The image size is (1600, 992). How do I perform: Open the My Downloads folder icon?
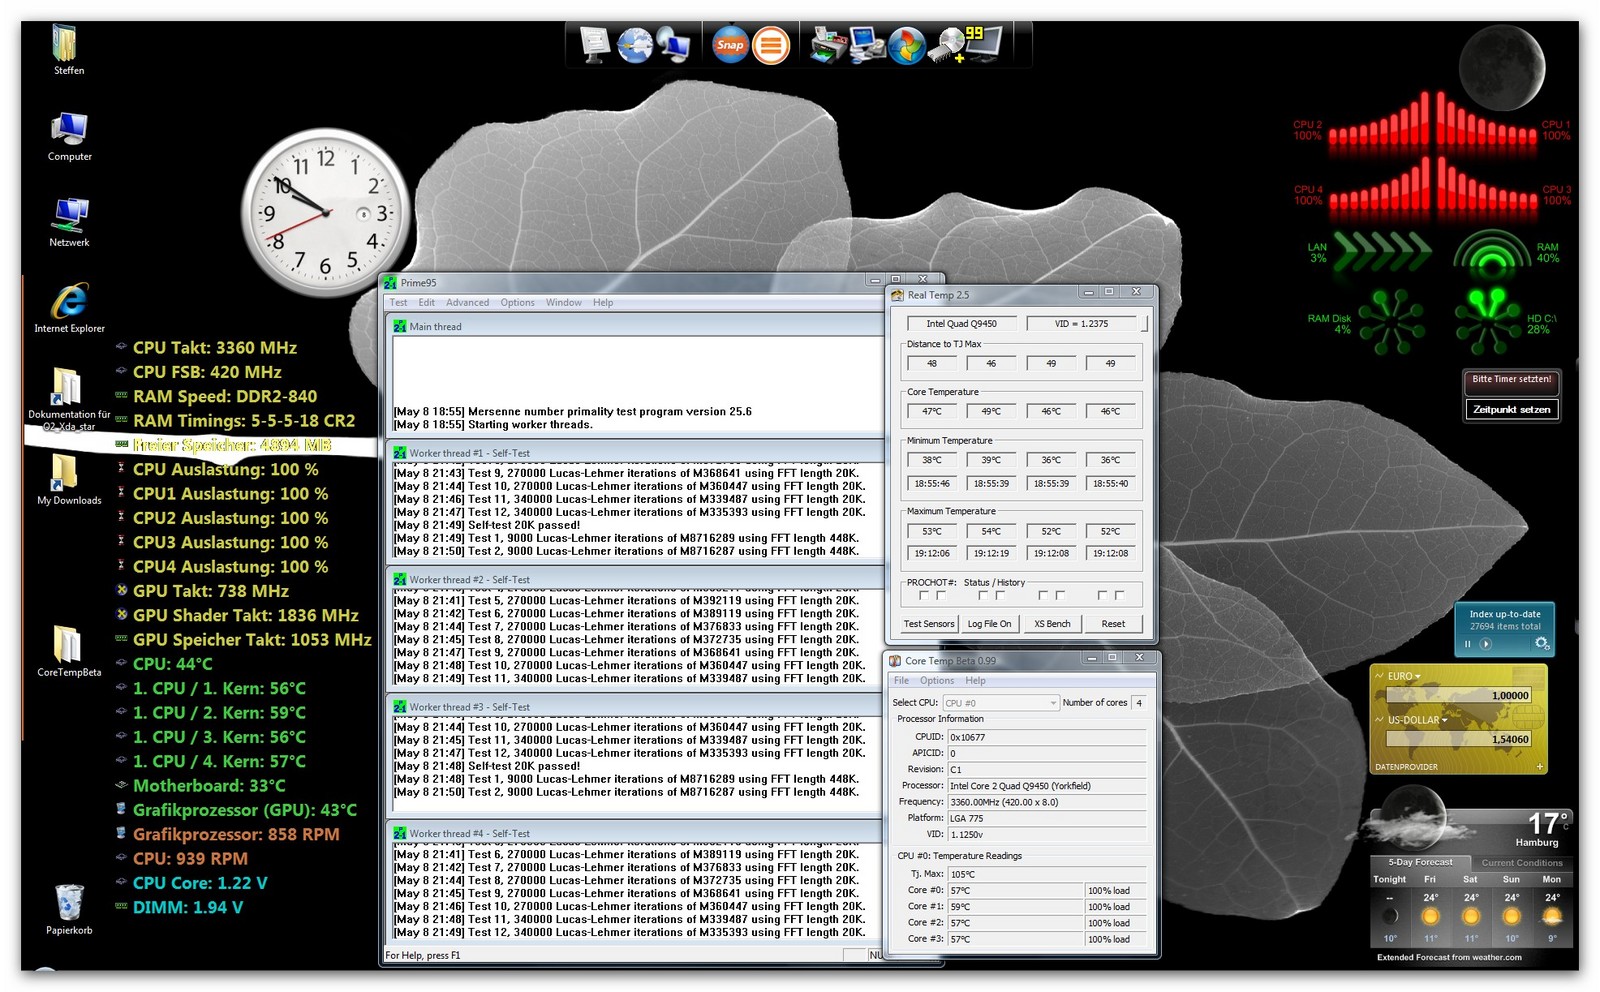(69, 479)
